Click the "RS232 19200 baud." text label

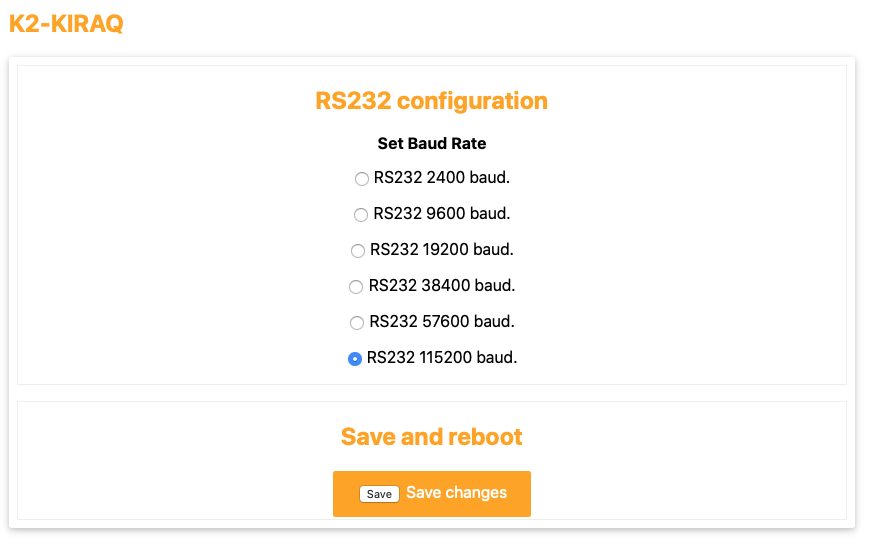click(x=442, y=250)
